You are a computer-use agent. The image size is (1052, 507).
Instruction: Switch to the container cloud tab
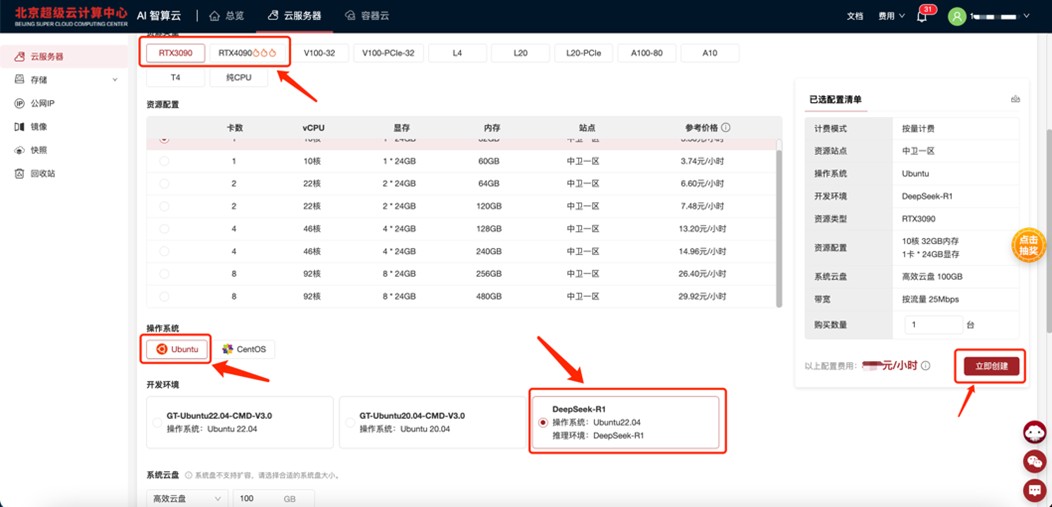366,15
